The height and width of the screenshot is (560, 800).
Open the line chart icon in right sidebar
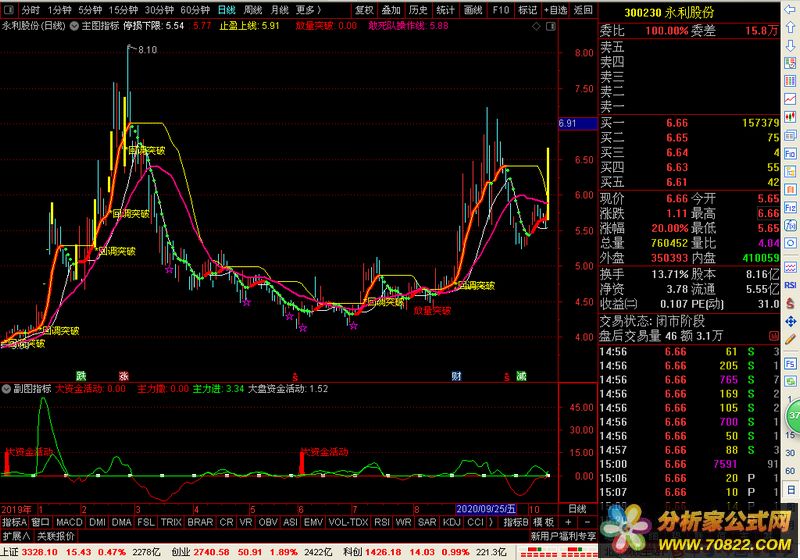pos(790,98)
